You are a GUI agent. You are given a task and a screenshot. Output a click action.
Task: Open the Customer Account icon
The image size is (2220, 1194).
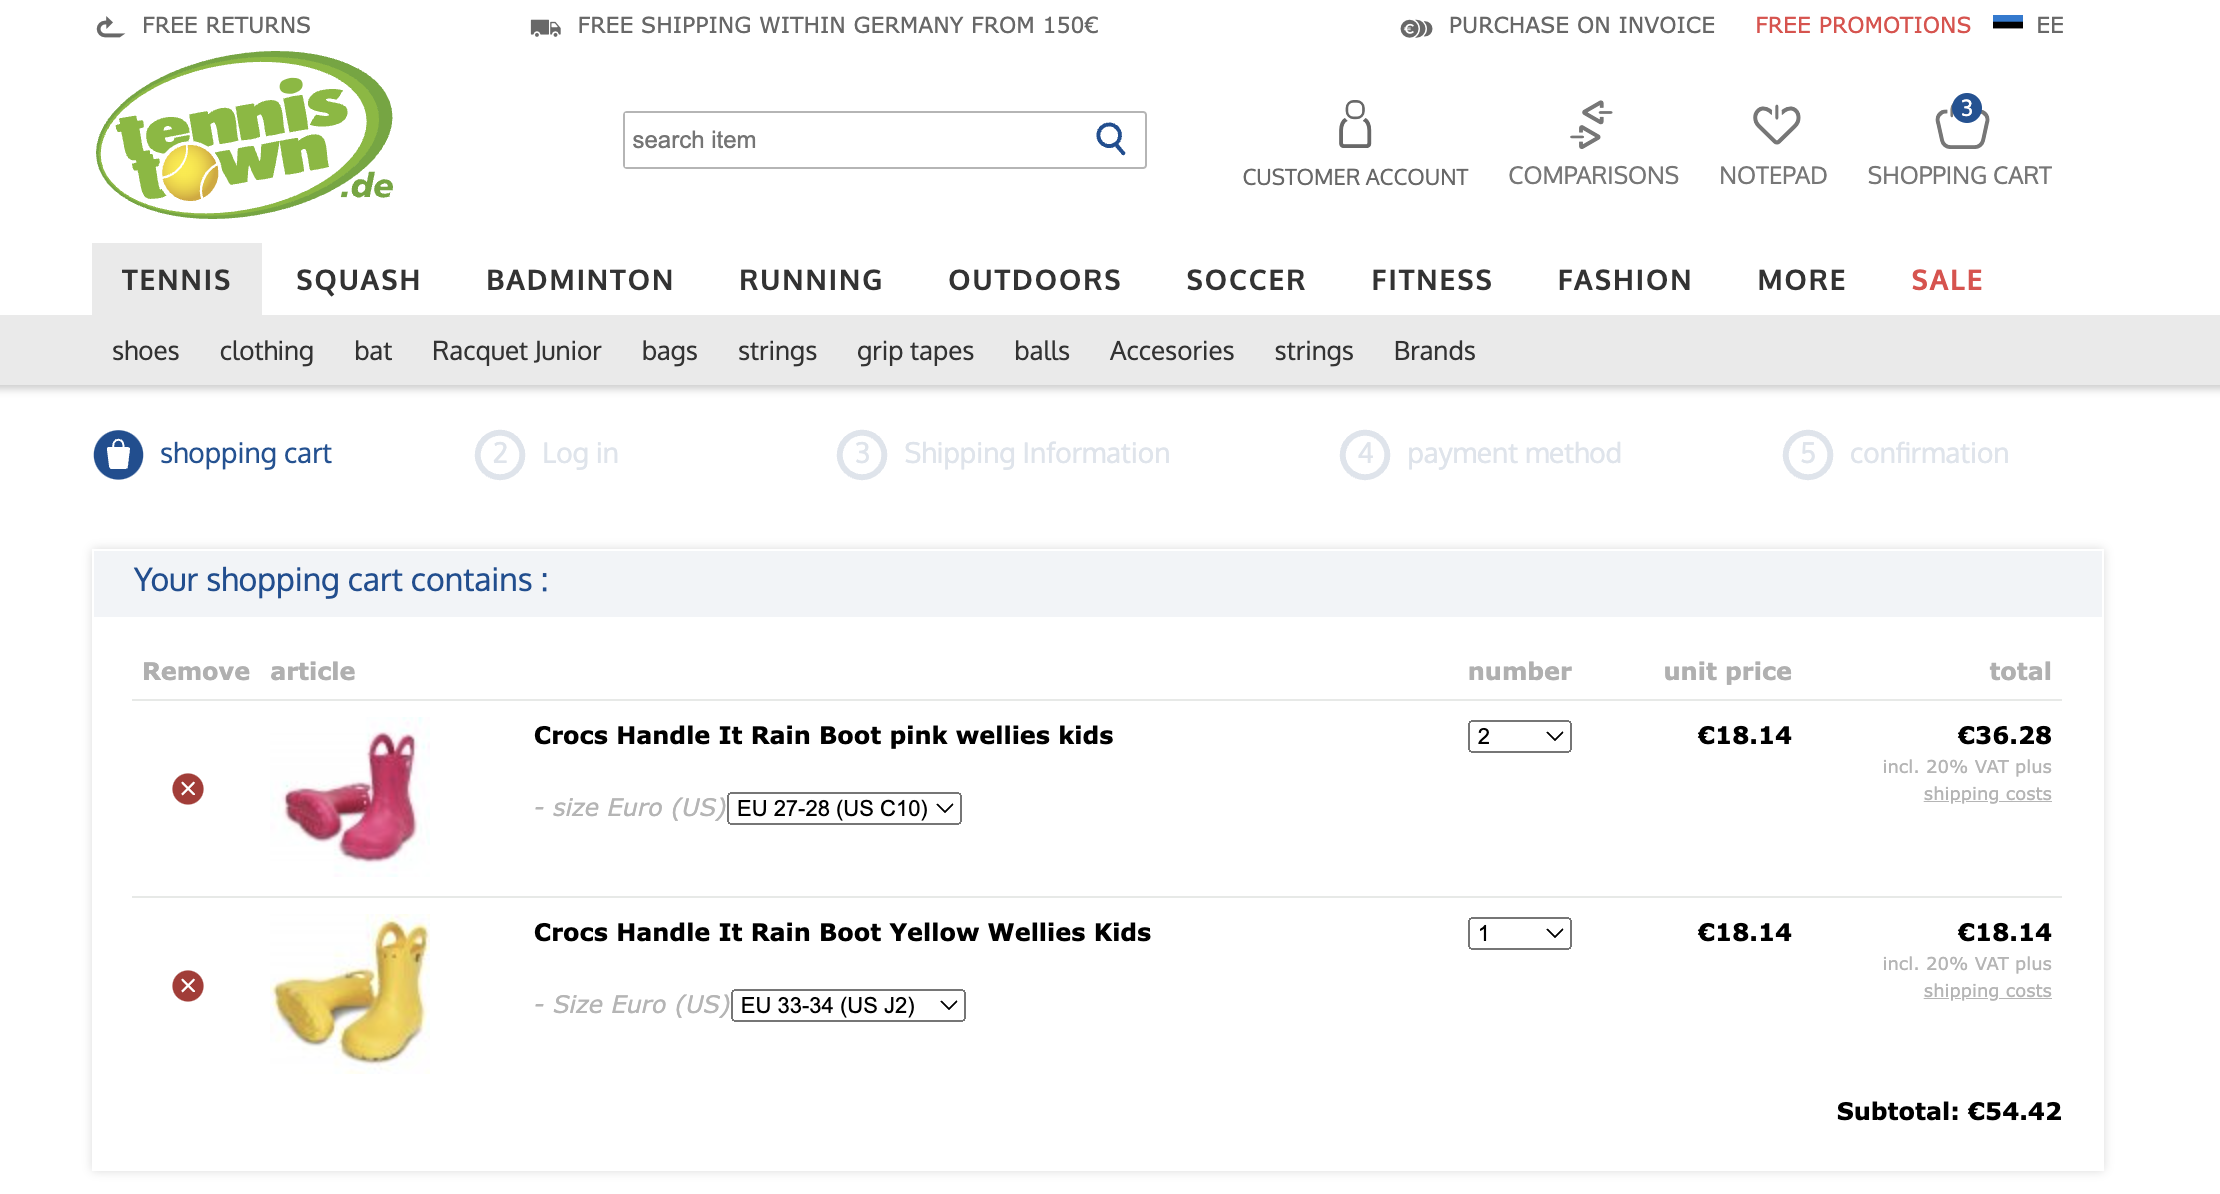click(x=1355, y=124)
